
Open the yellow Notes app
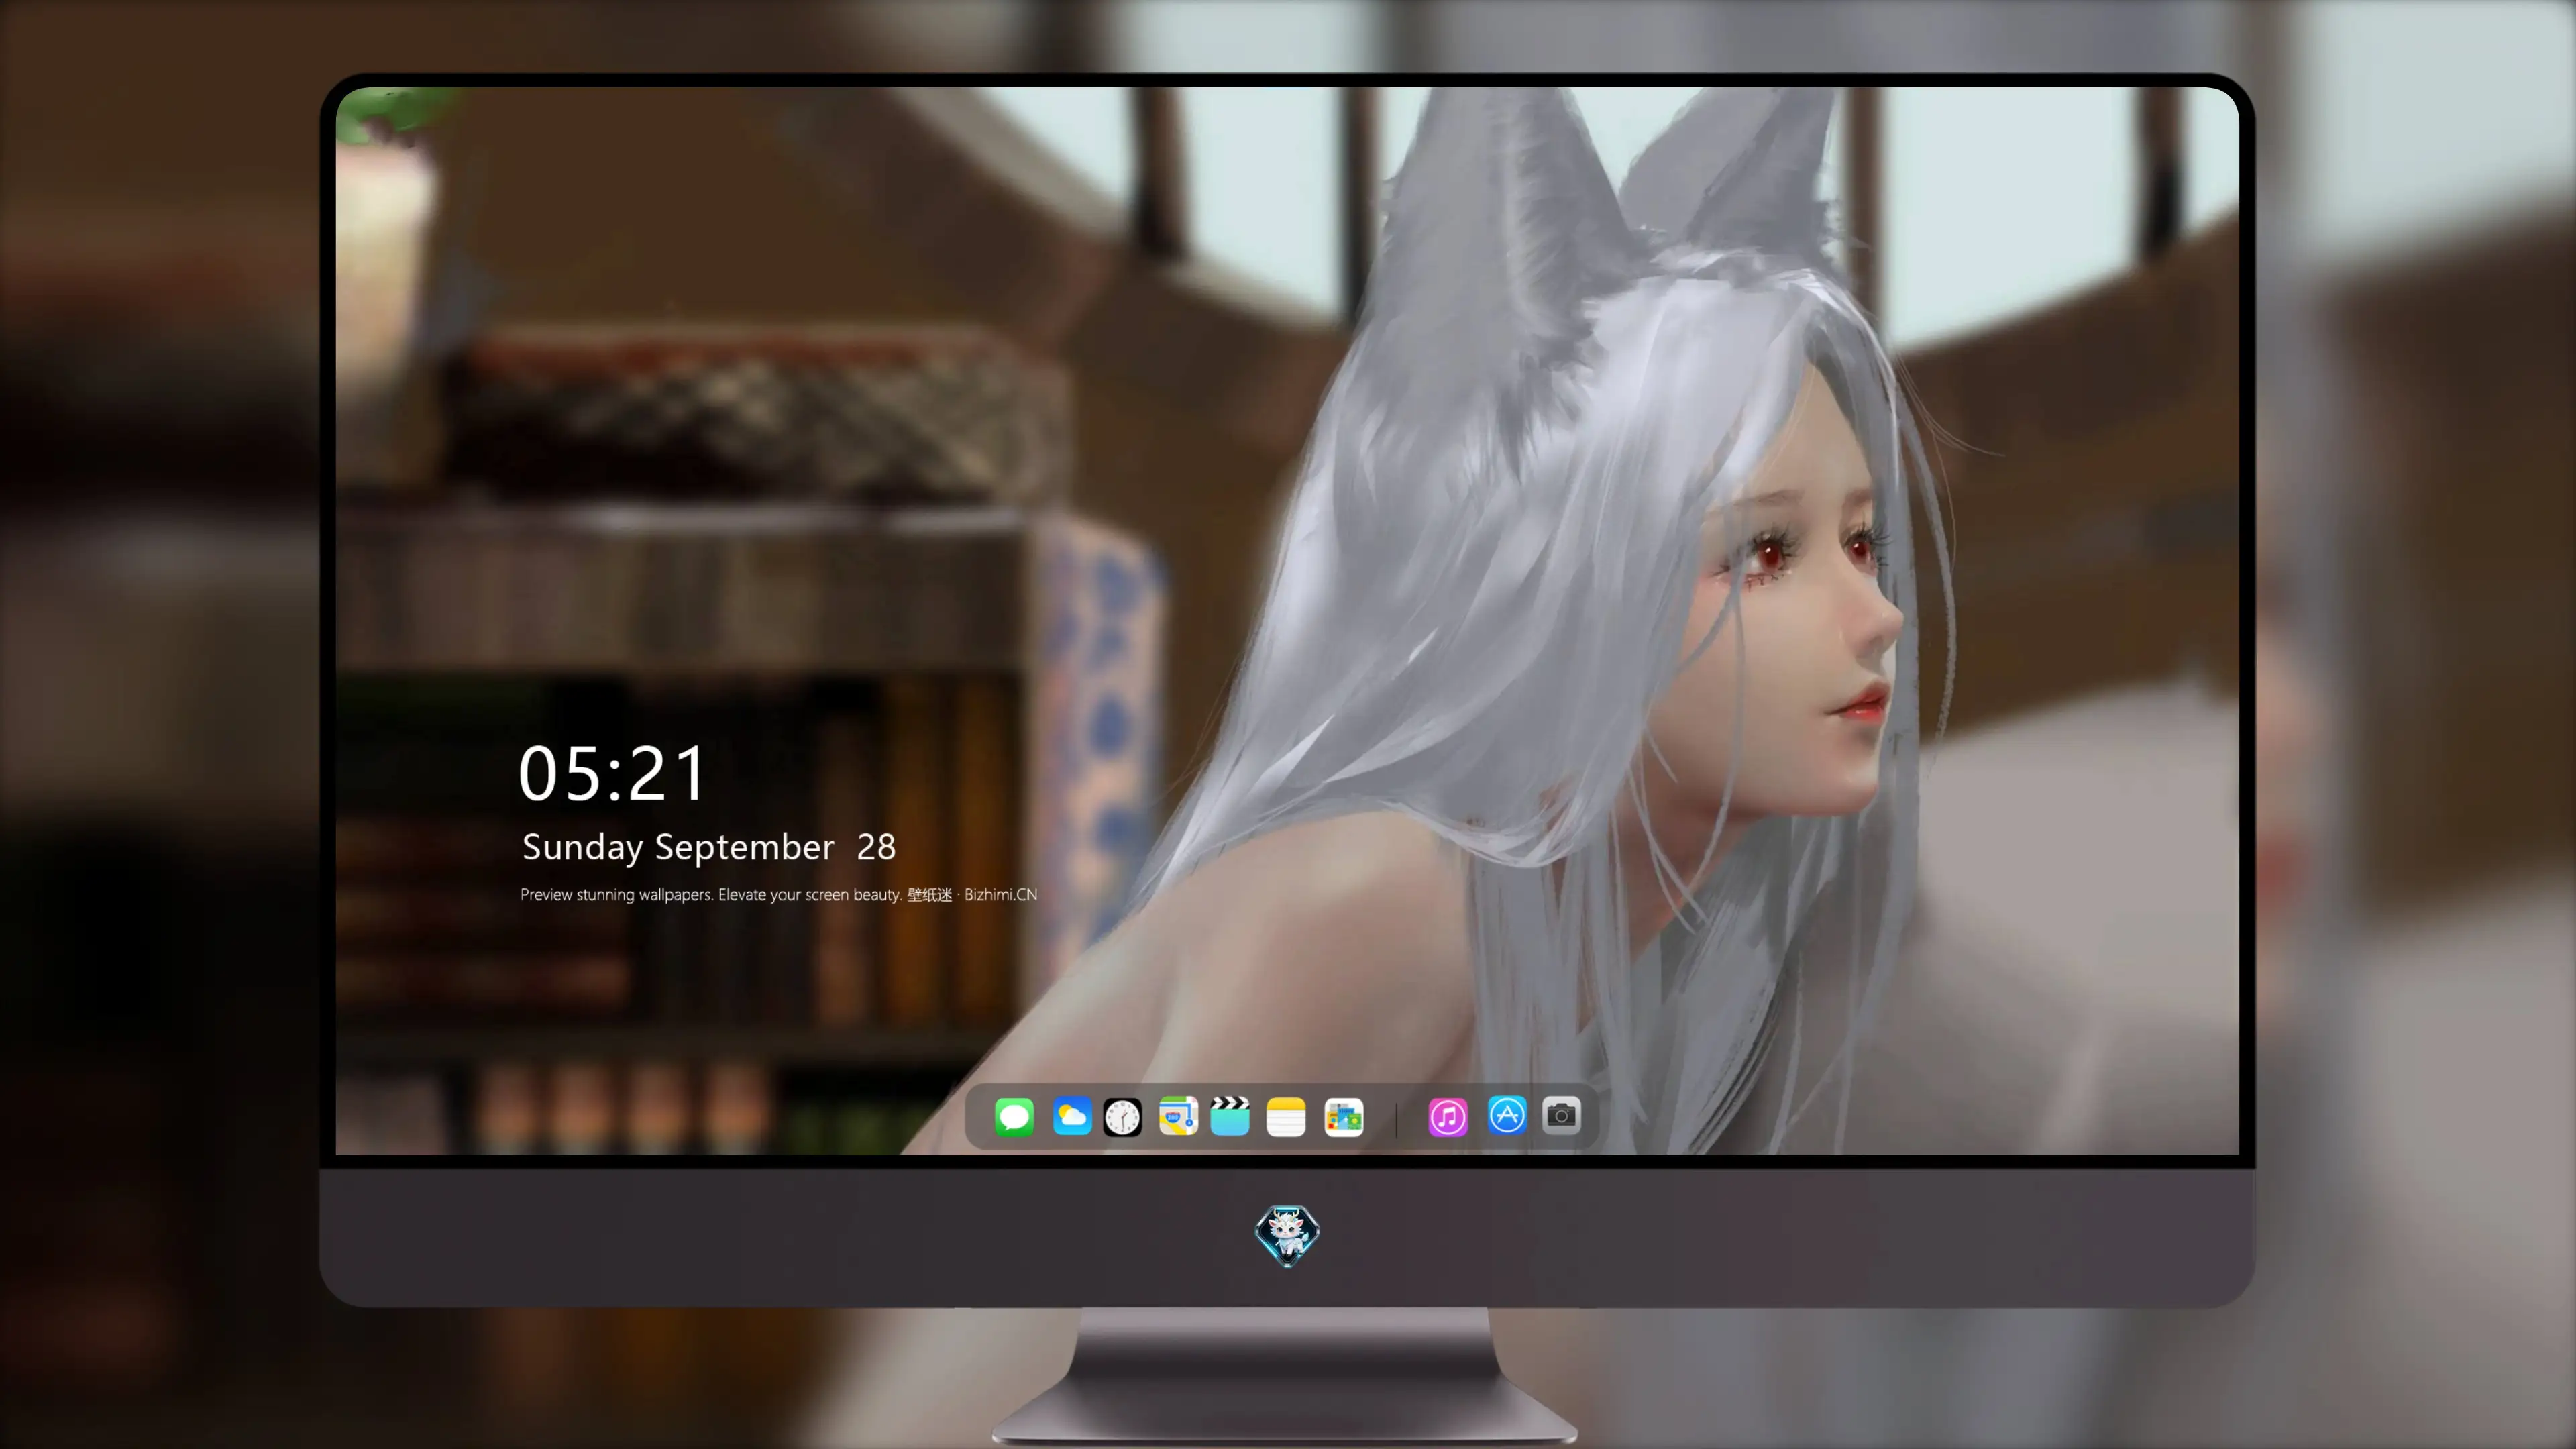1286,1116
